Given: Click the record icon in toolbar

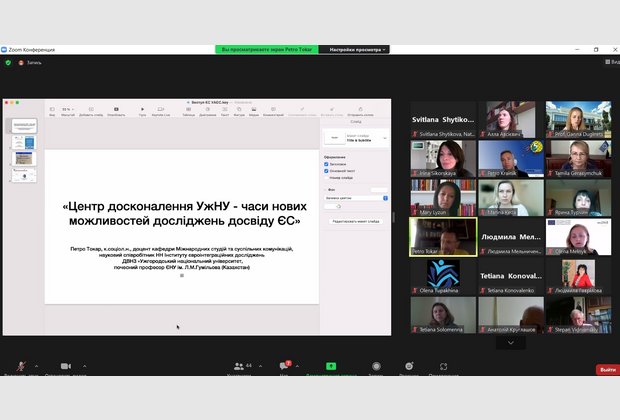Looking at the screenshot, I should coord(375,367).
